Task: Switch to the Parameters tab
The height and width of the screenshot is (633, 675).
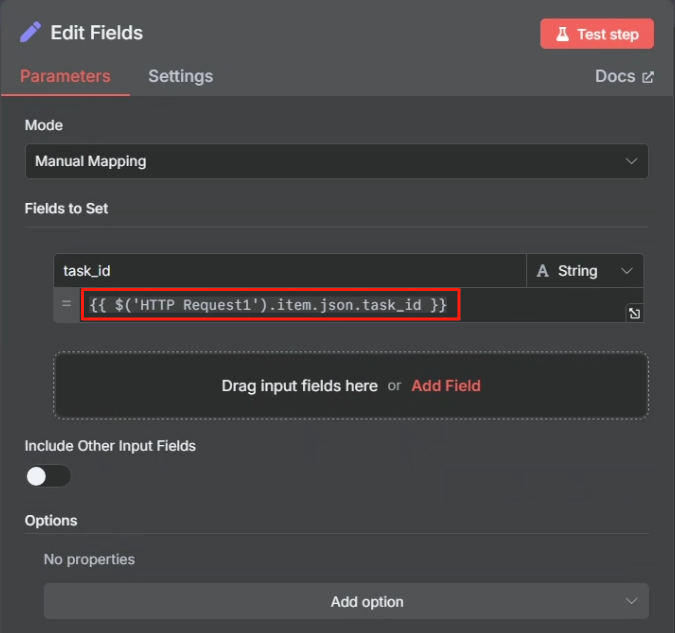Action: 65,76
